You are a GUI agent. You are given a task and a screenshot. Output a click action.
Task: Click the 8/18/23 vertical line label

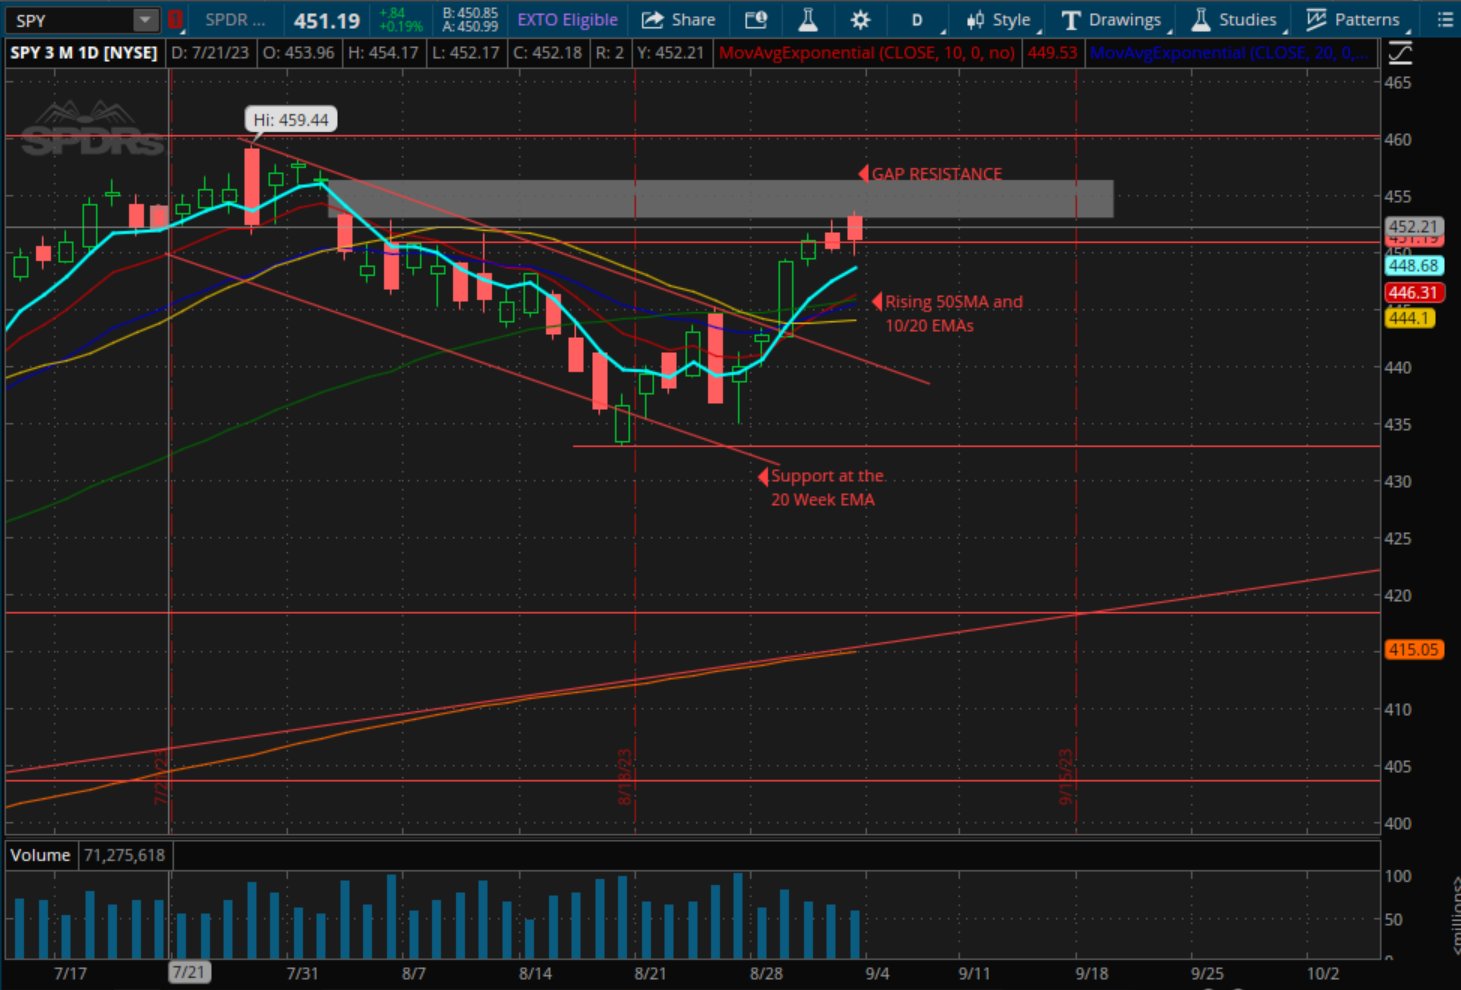[625, 777]
